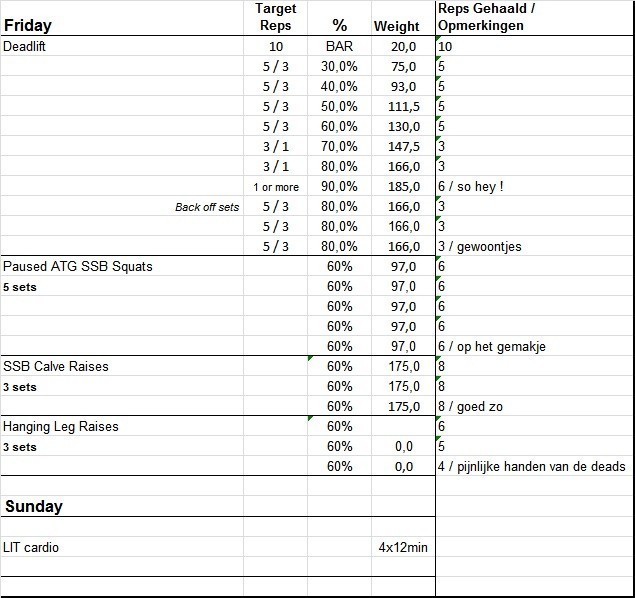Select the Target Reps column header
This screenshot has height=598, width=635.
tap(275, 17)
